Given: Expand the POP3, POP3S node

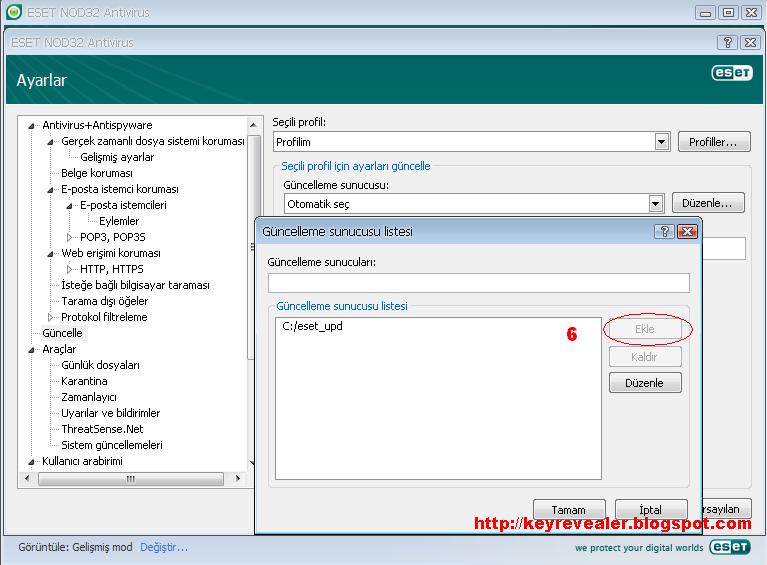Looking at the screenshot, I should [69, 237].
